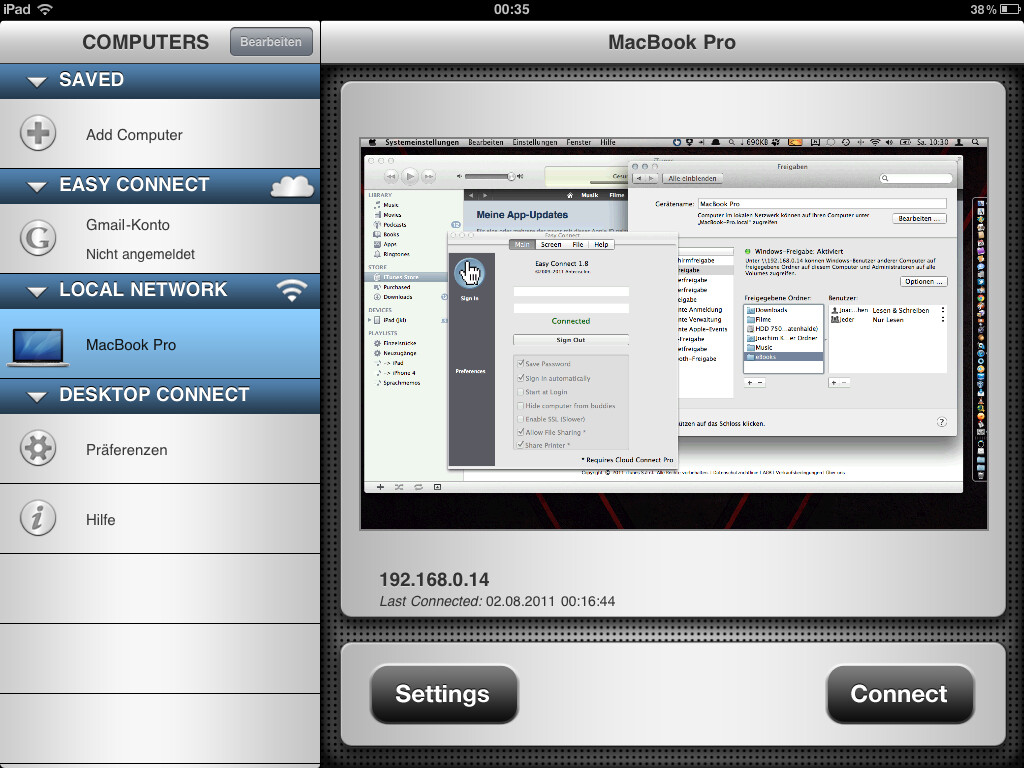Click the Sign Out button in Easy Connect
This screenshot has width=1024, height=768.
pos(570,339)
